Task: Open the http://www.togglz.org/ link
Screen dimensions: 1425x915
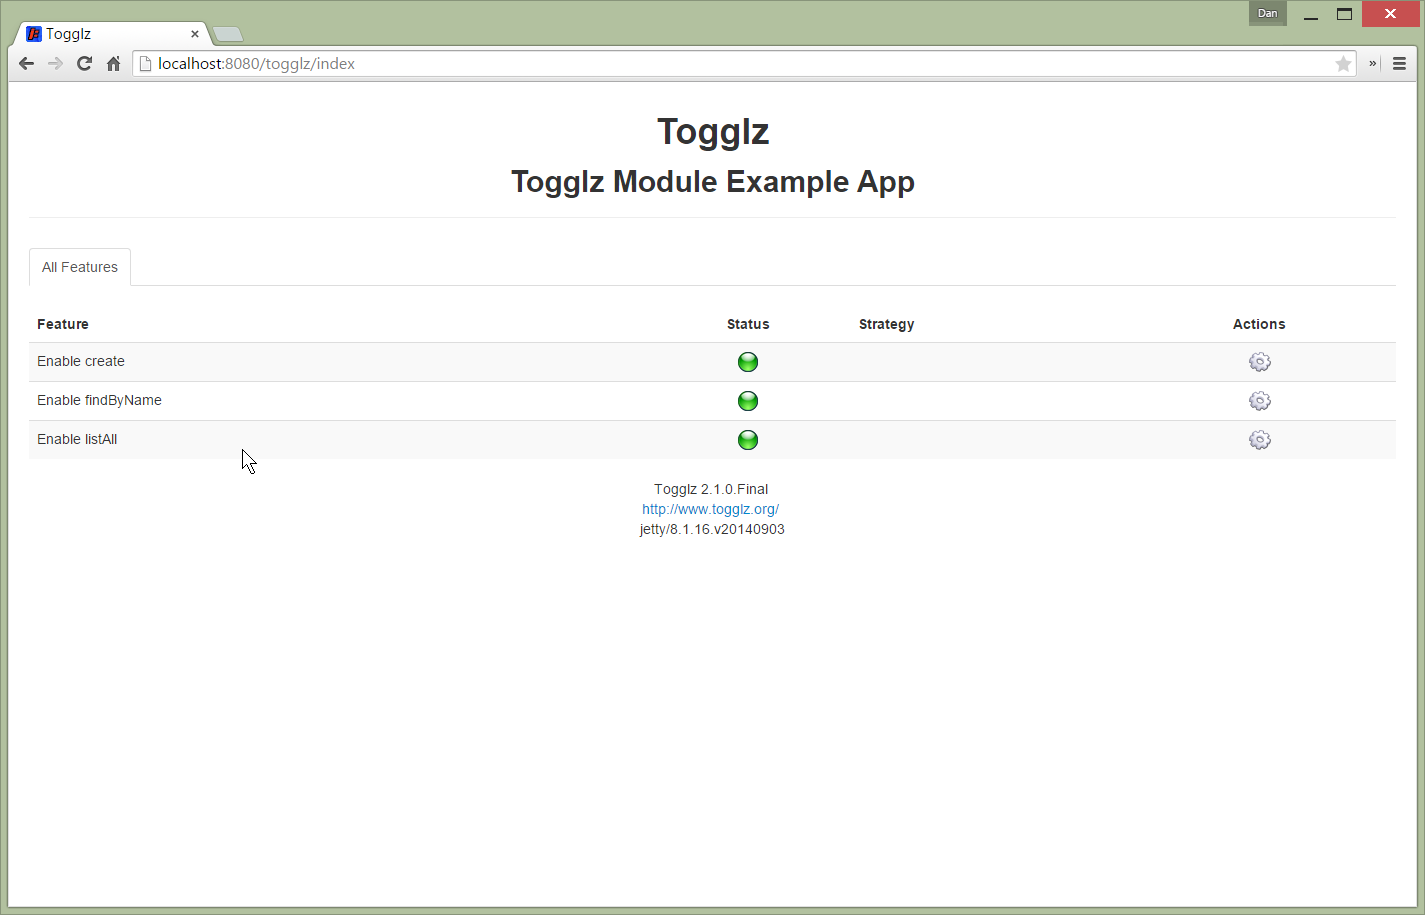Action: [710, 509]
